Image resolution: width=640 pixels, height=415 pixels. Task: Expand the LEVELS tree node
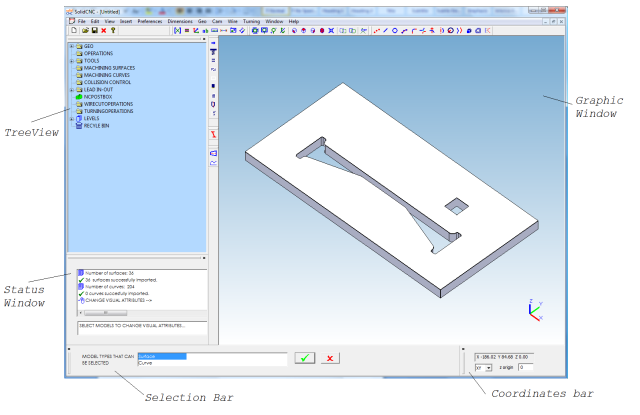(x=70, y=118)
